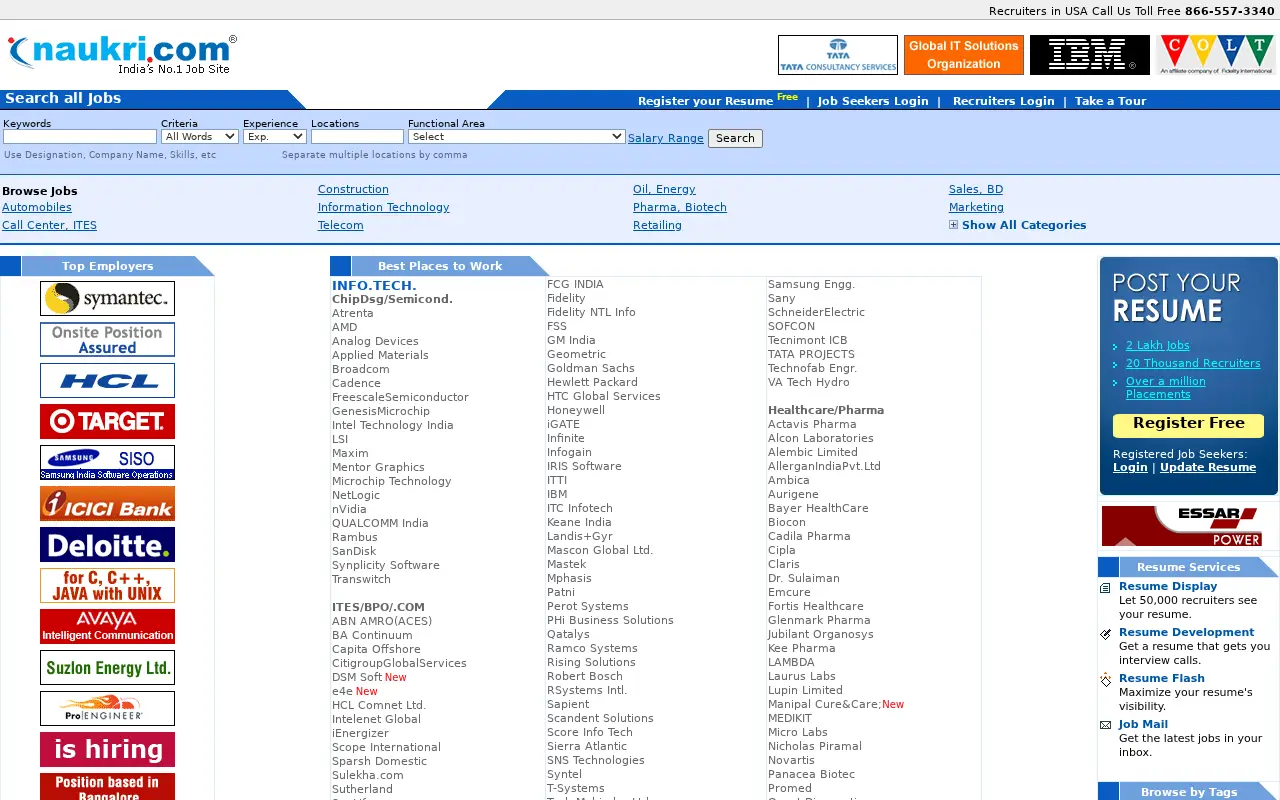Open Recruiters Login
Image resolution: width=1280 pixels, height=800 pixels.
pos(1003,101)
